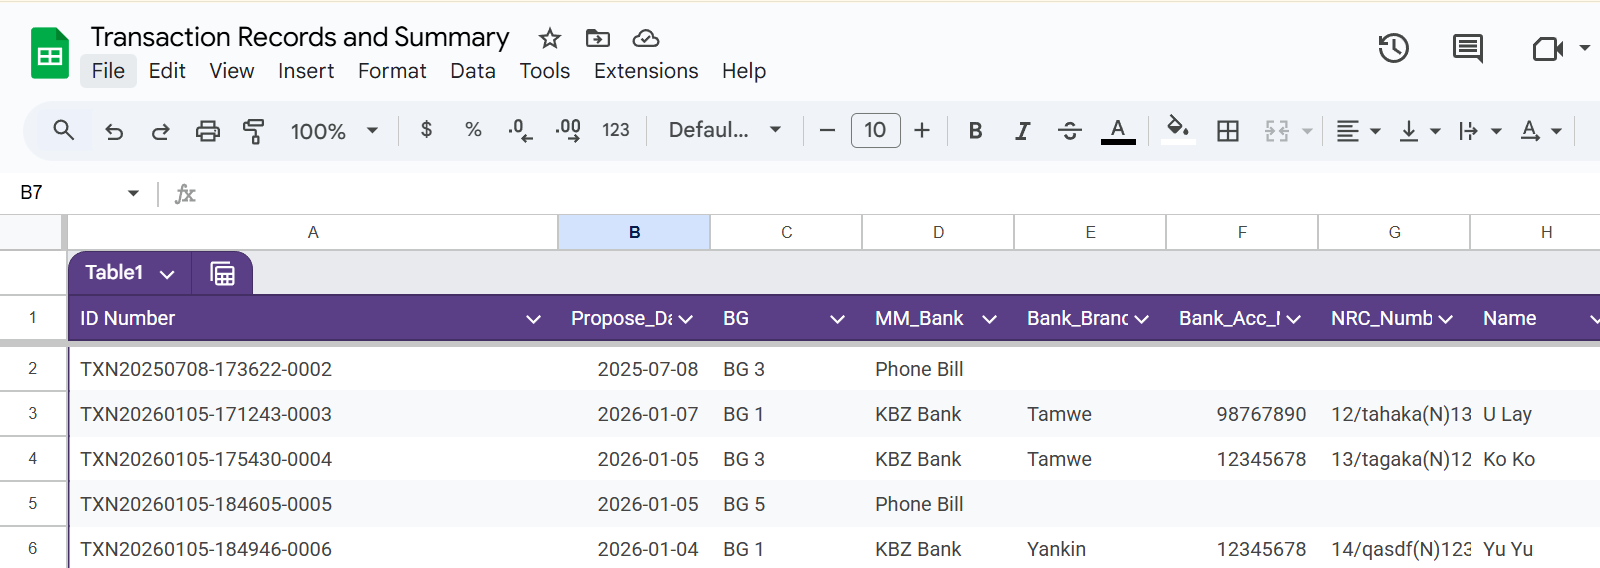Select cell TXN20250708-173622-0002
The height and width of the screenshot is (568, 1600).
pos(313,369)
